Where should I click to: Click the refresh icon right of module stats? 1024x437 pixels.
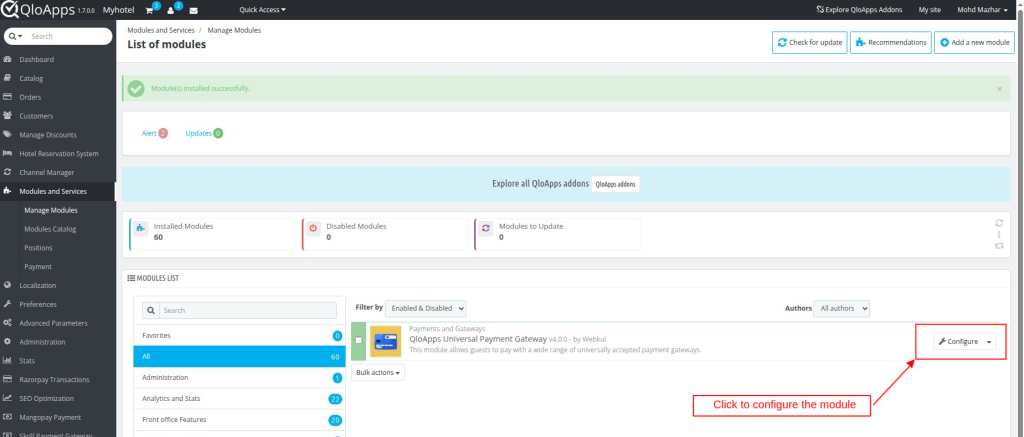998,223
